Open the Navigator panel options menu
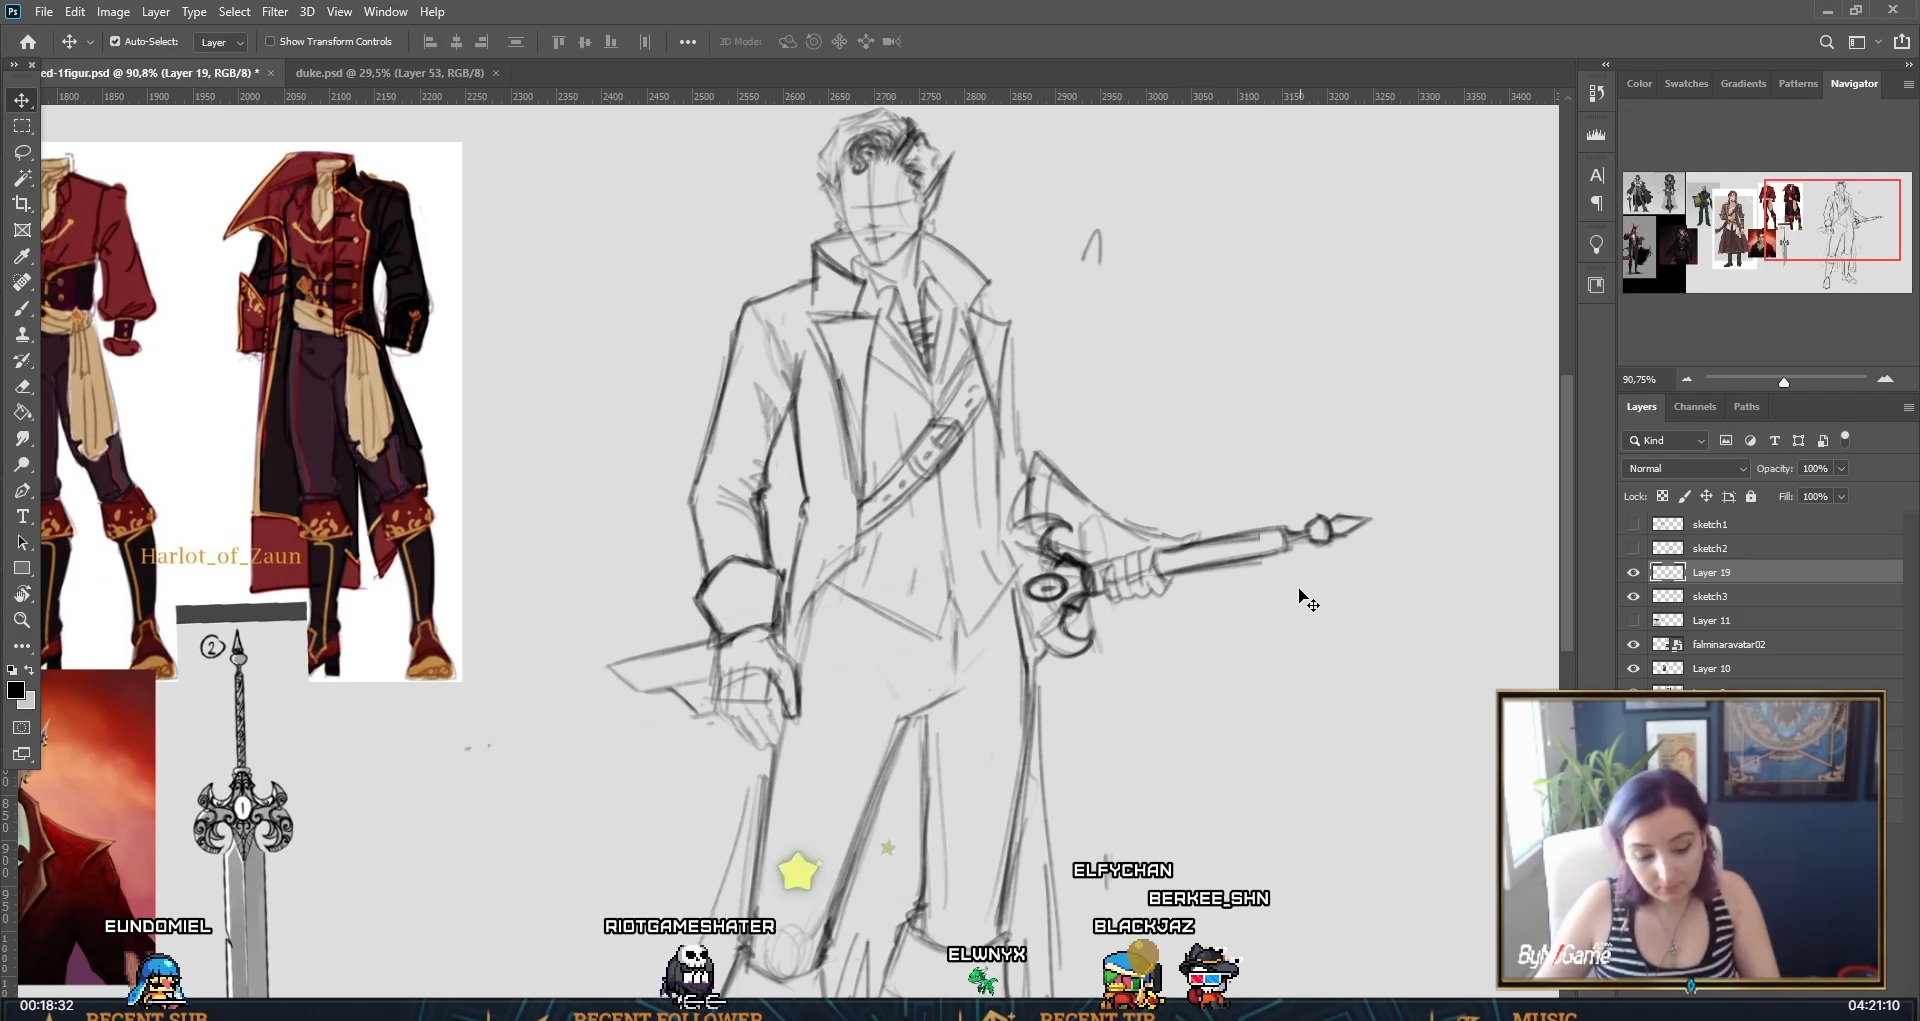Image resolution: width=1920 pixels, height=1021 pixels. tap(1908, 85)
